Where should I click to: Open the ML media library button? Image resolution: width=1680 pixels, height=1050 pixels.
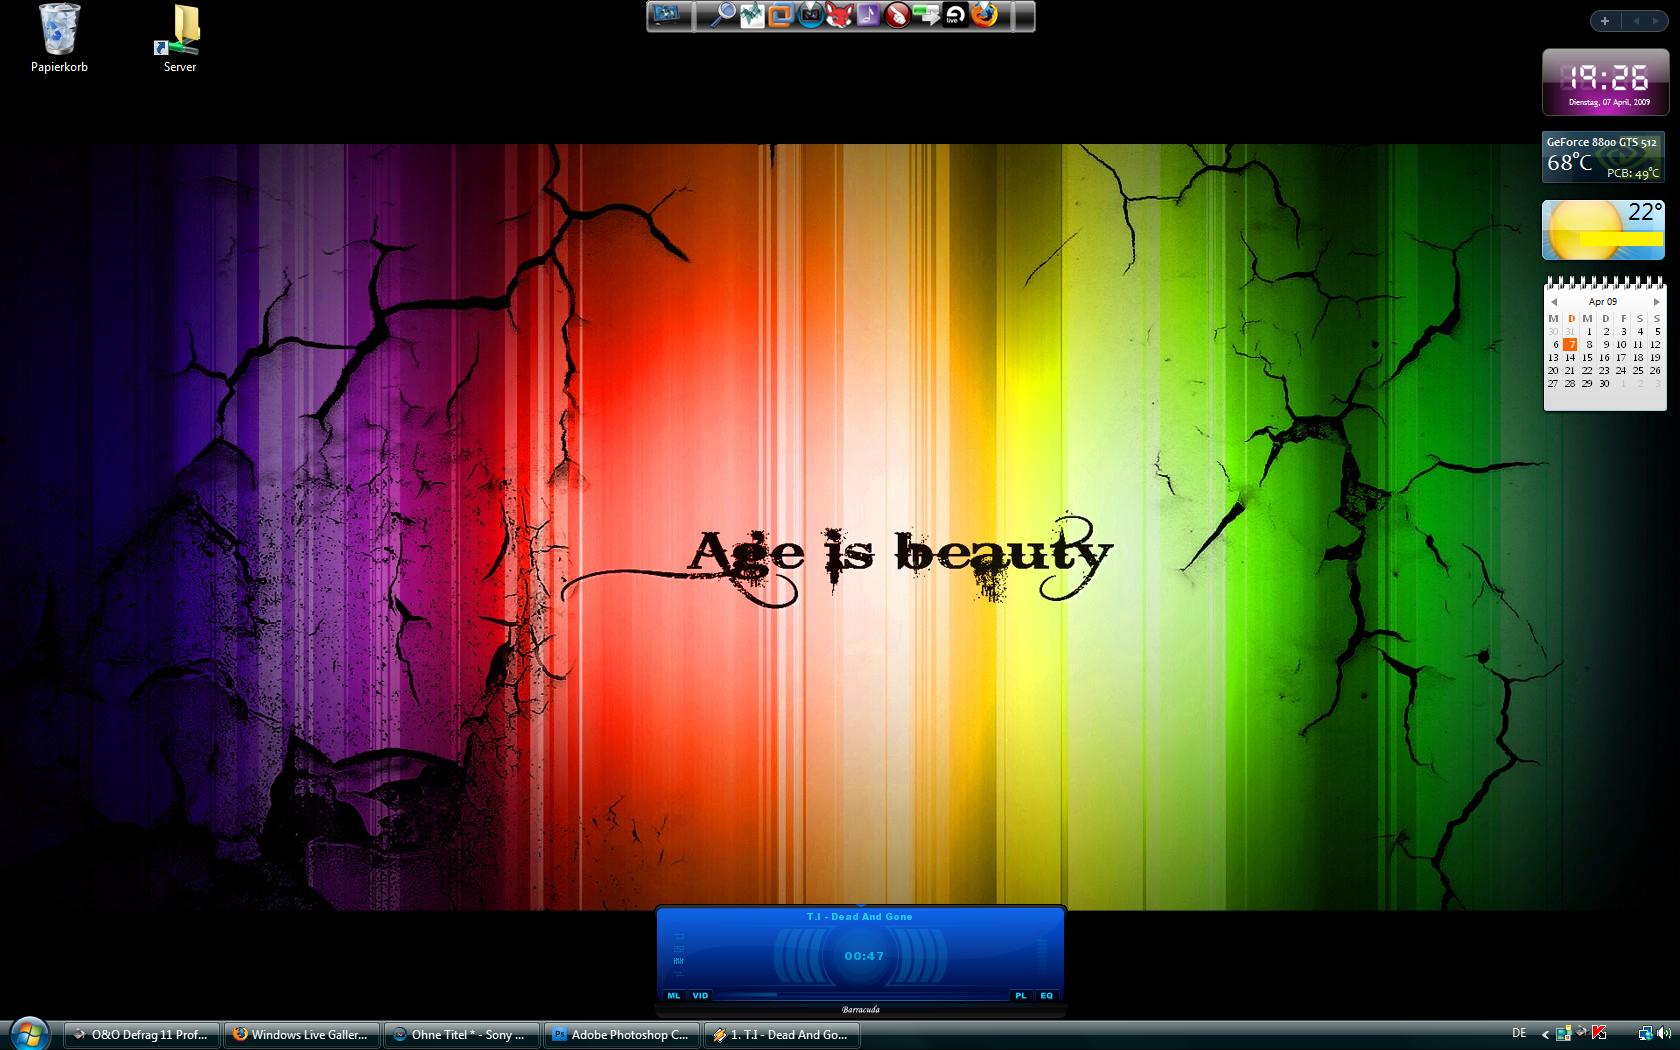pos(673,995)
